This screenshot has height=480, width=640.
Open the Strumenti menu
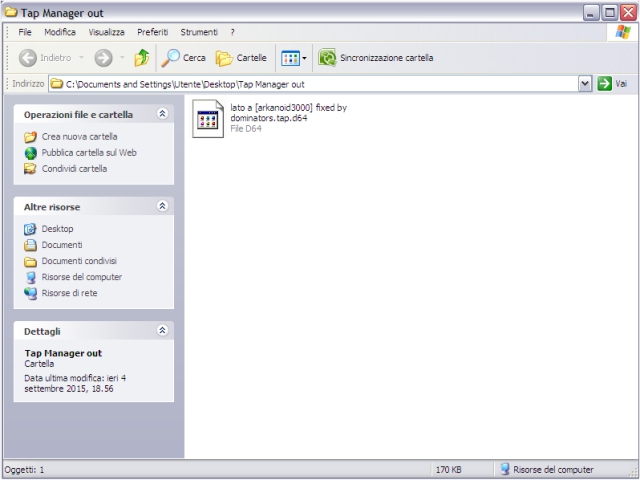point(199,32)
